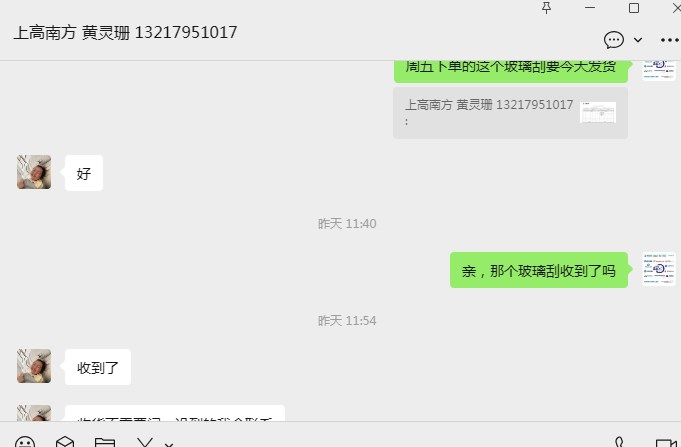Viewport: 681px width, 447px height.
Task: Click the chat title 上高南方 黄灵珊 13217951017
Action: coord(125,33)
